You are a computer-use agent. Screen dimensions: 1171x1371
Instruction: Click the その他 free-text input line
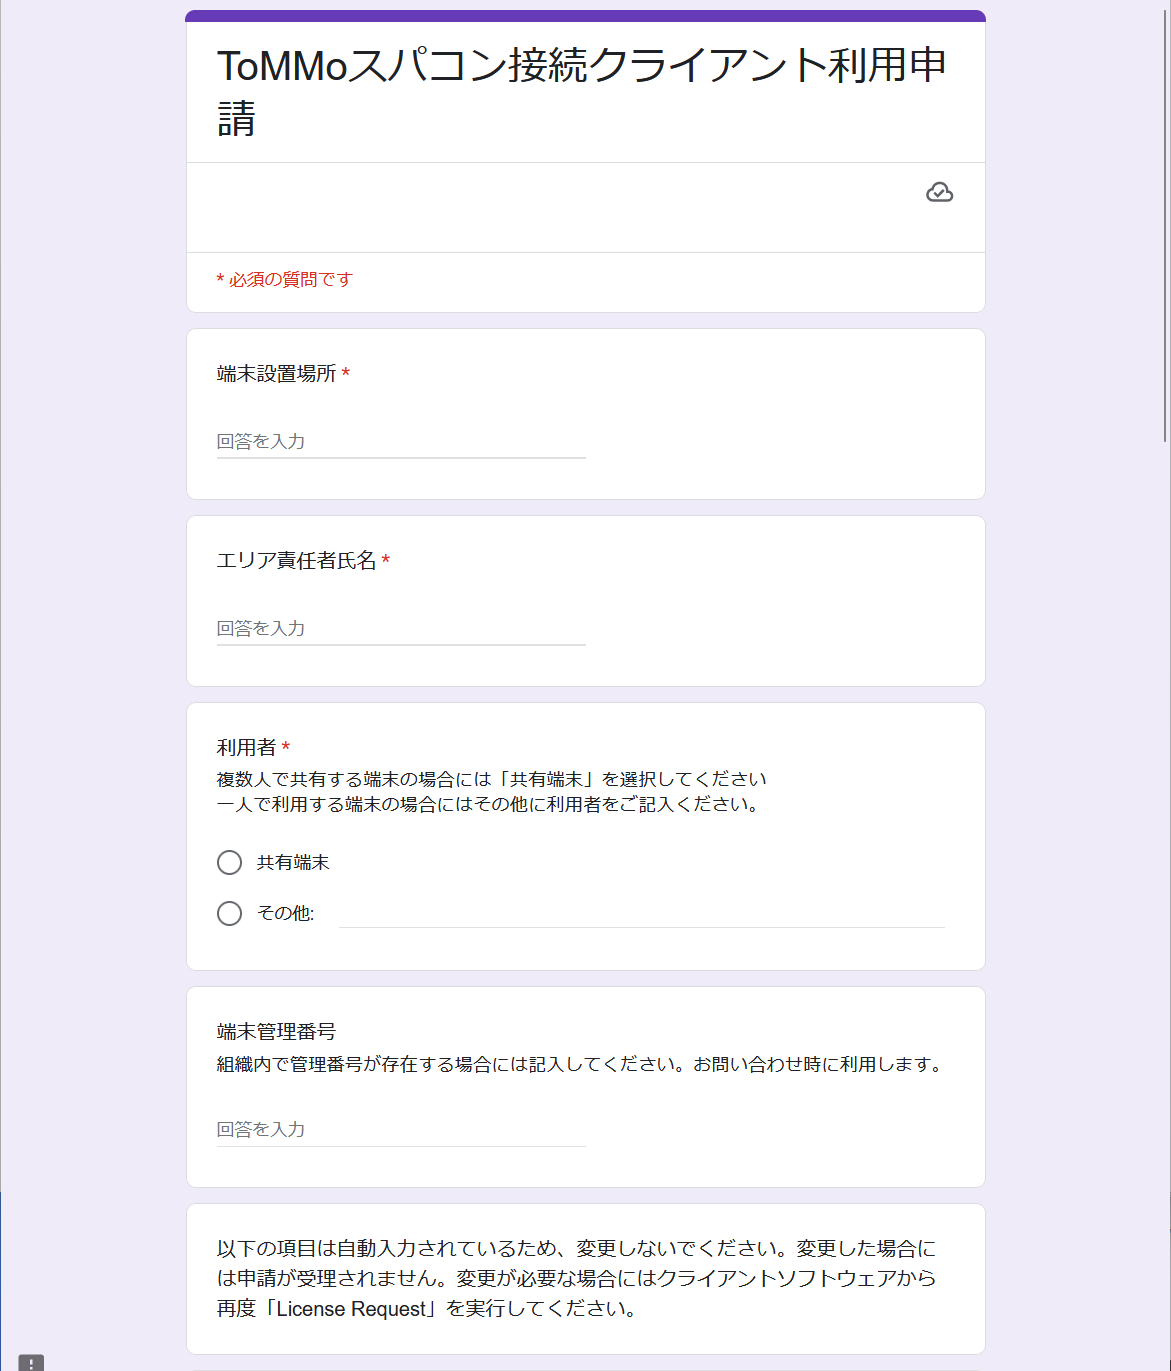click(x=642, y=913)
